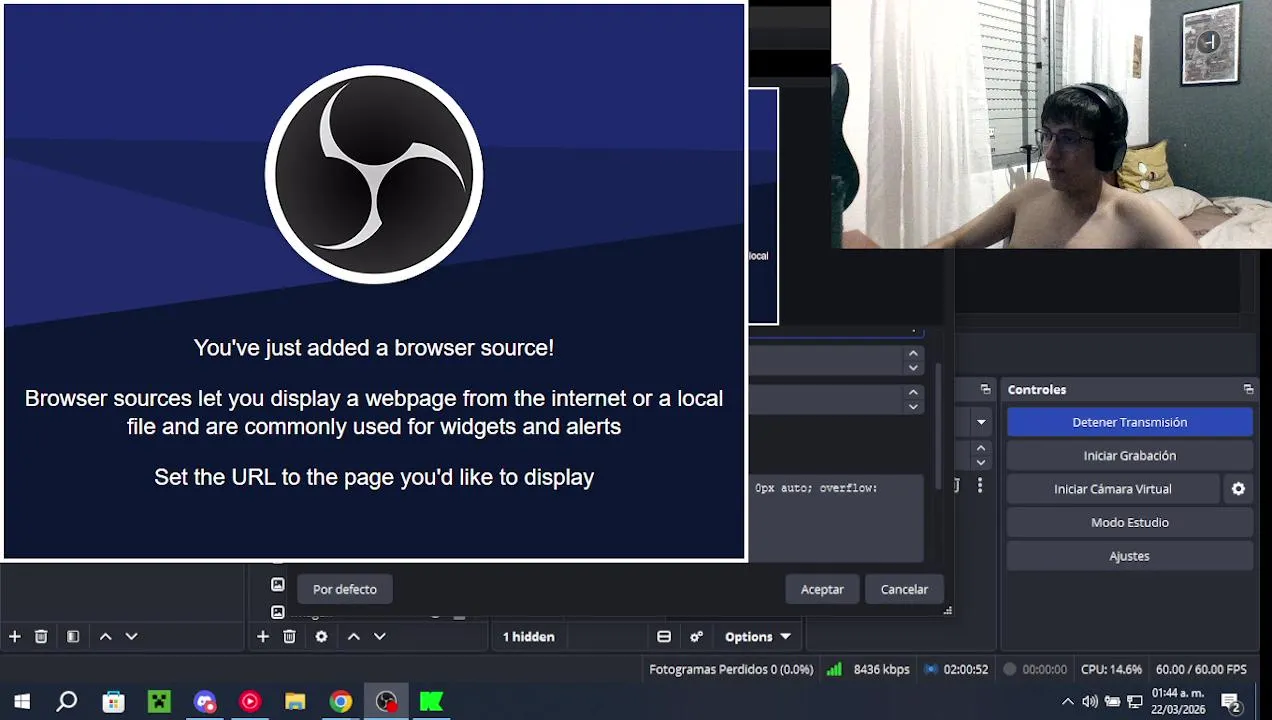Move source up arrow in Sources panel

click(353, 636)
